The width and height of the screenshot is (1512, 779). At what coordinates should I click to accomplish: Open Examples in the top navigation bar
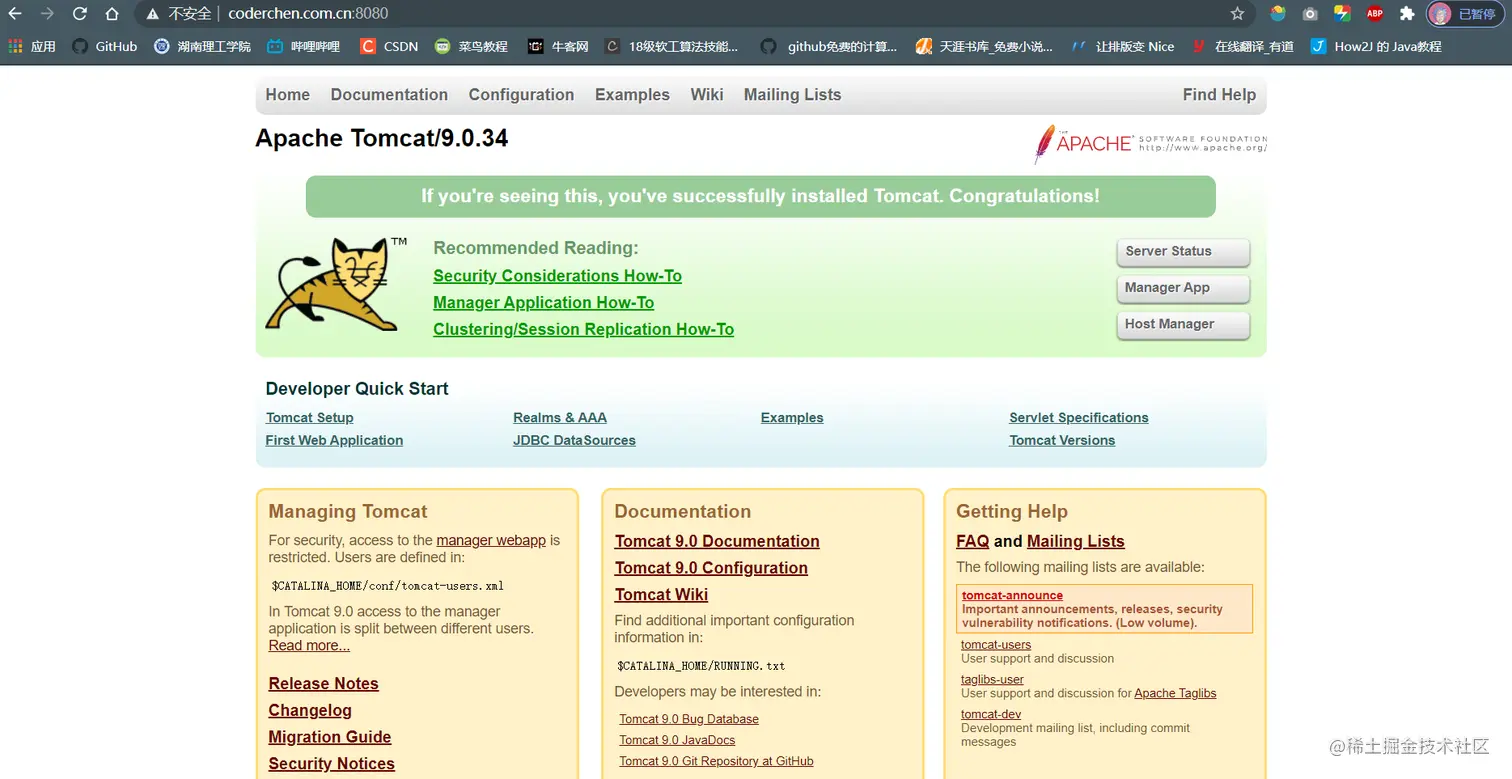point(632,95)
